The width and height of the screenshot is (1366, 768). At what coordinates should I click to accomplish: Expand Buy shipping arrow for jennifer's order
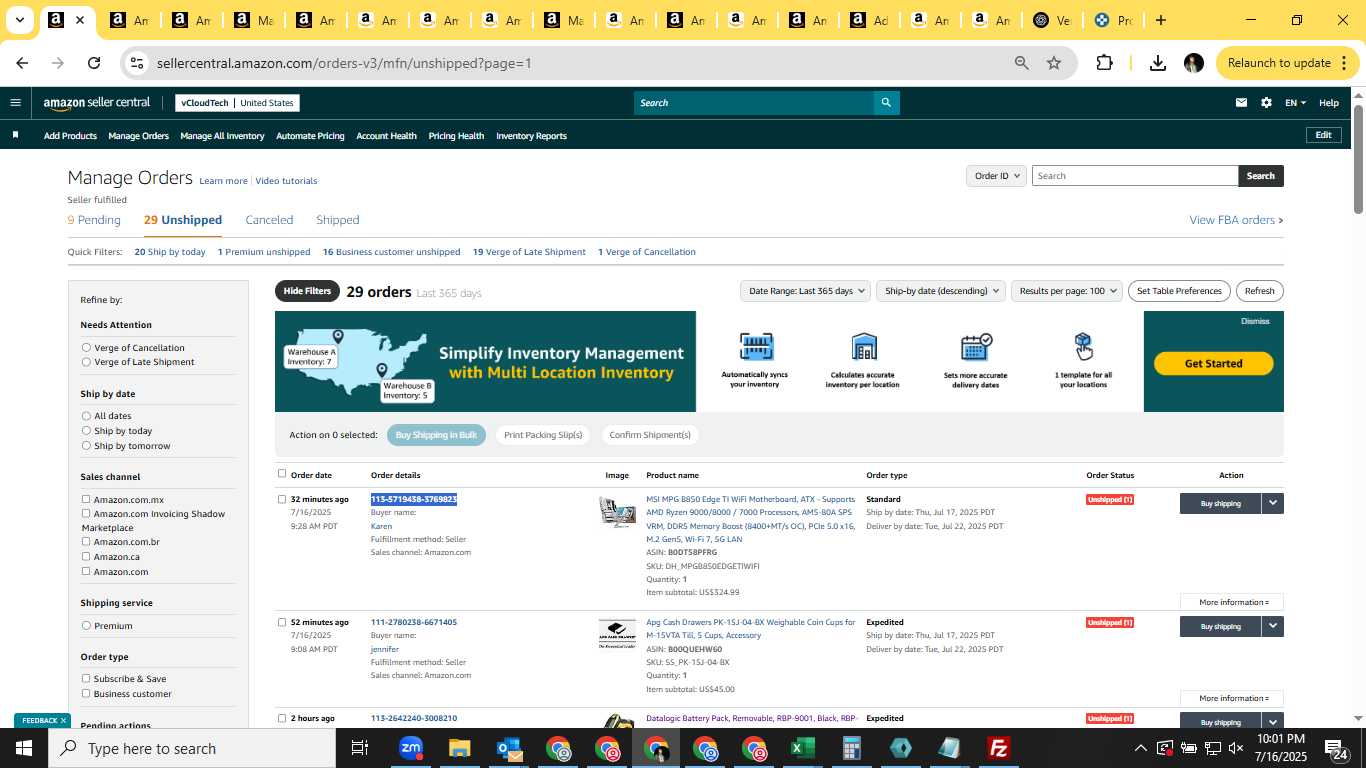click(1272, 626)
